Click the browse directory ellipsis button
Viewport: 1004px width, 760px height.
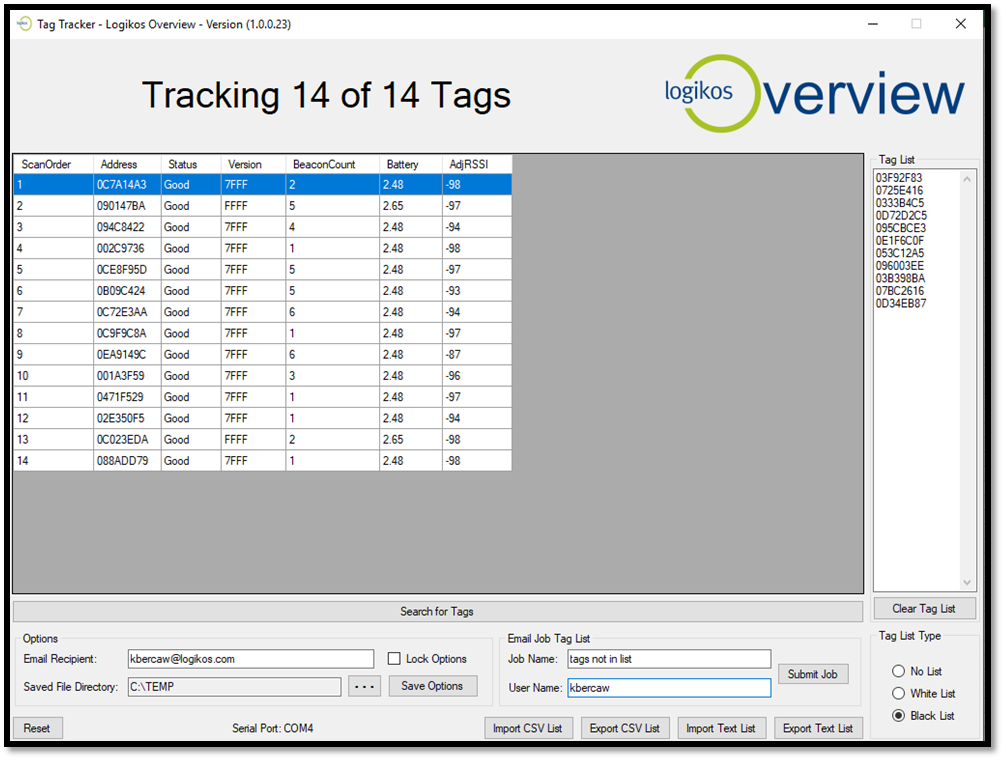point(364,686)
